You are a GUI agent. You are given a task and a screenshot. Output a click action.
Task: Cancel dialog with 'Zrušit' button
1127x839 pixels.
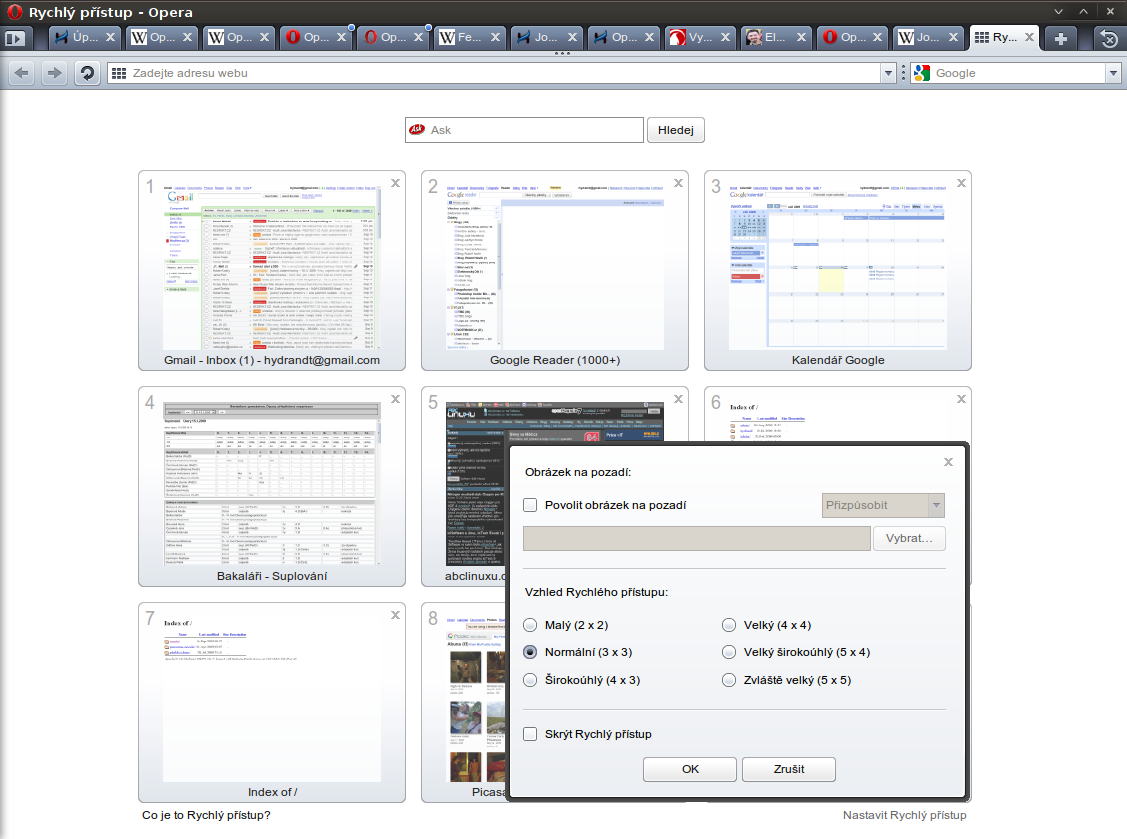788,769
